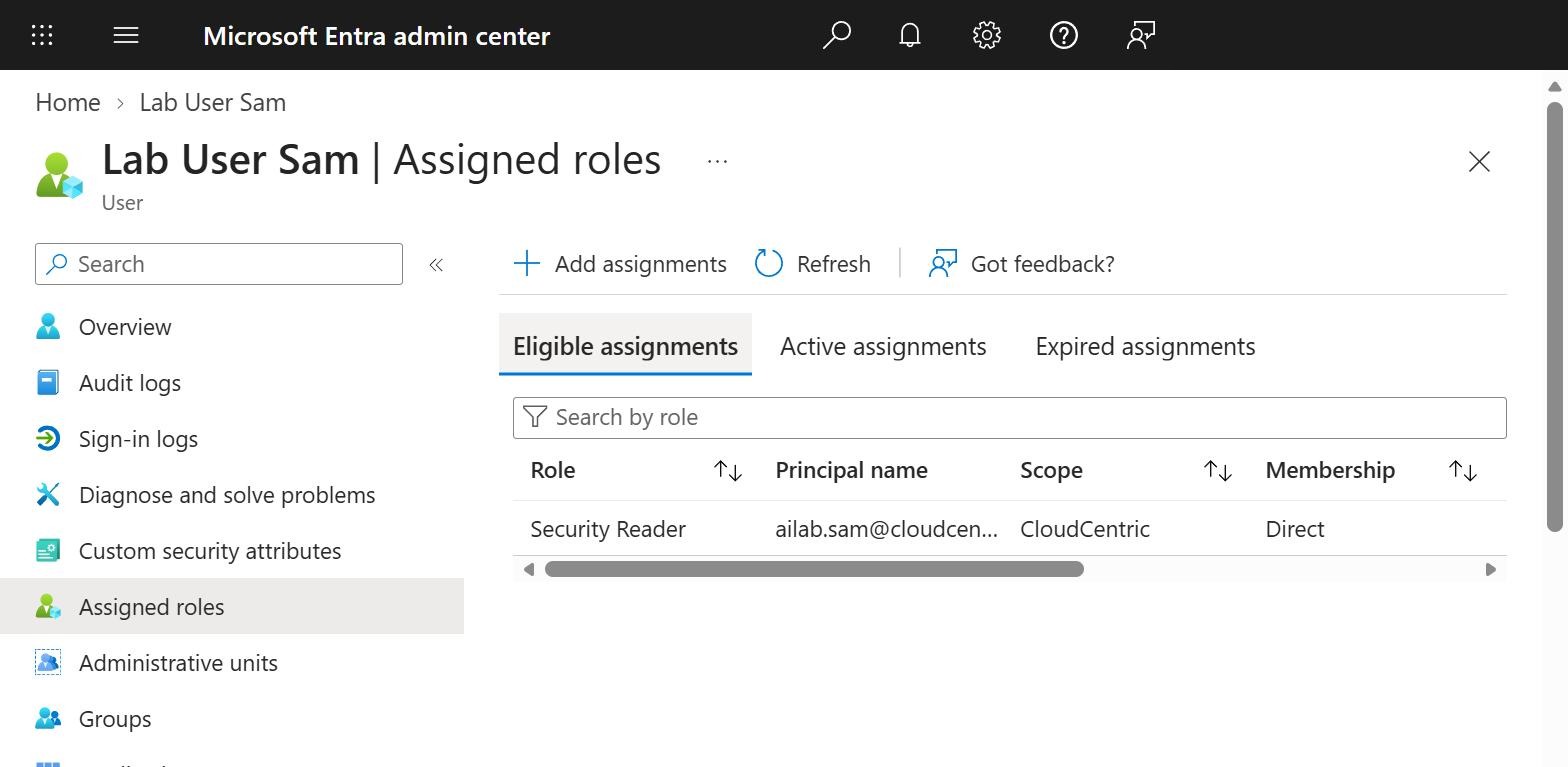
Task: Sort by Scope column arrows
Action: coord(1217,471)
